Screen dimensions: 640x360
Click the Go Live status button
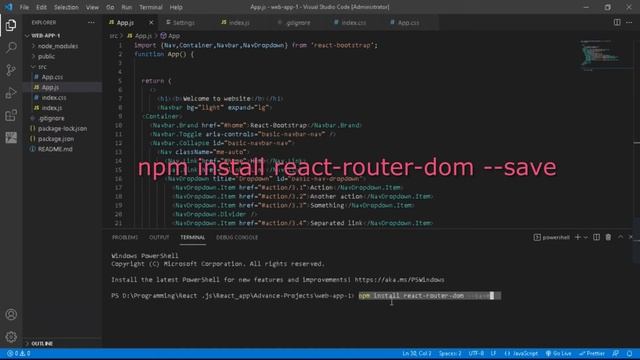click(558, 353)
